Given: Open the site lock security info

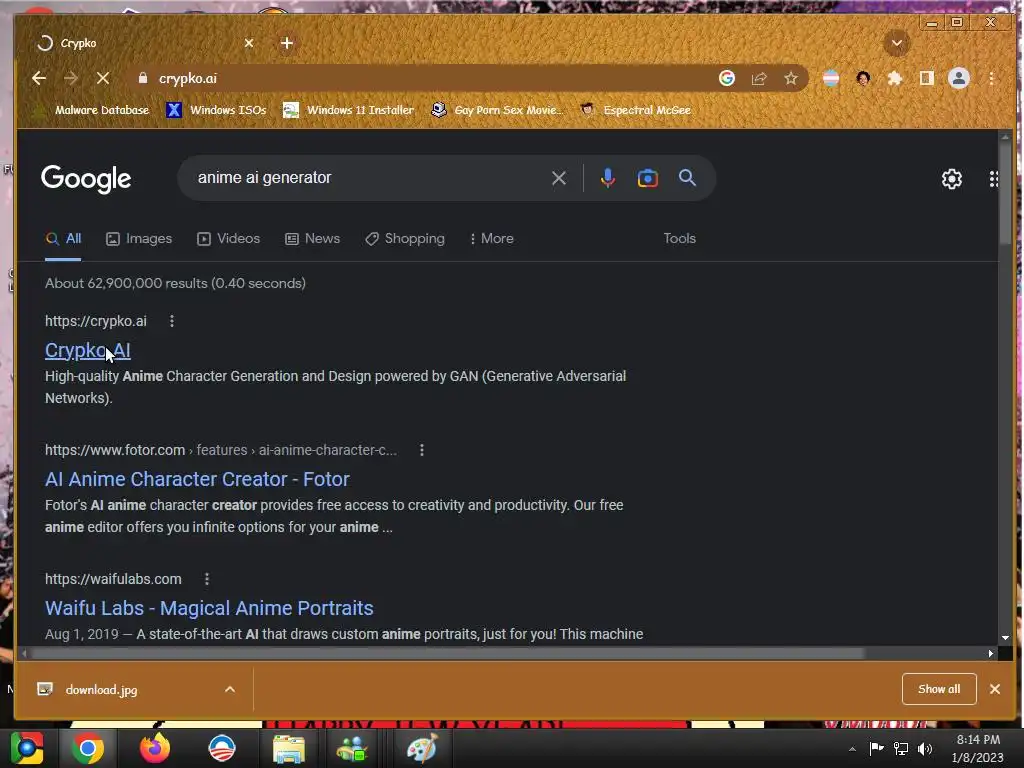Looking at the screenshot, I should pyautogui.click(x=143, y=78).
